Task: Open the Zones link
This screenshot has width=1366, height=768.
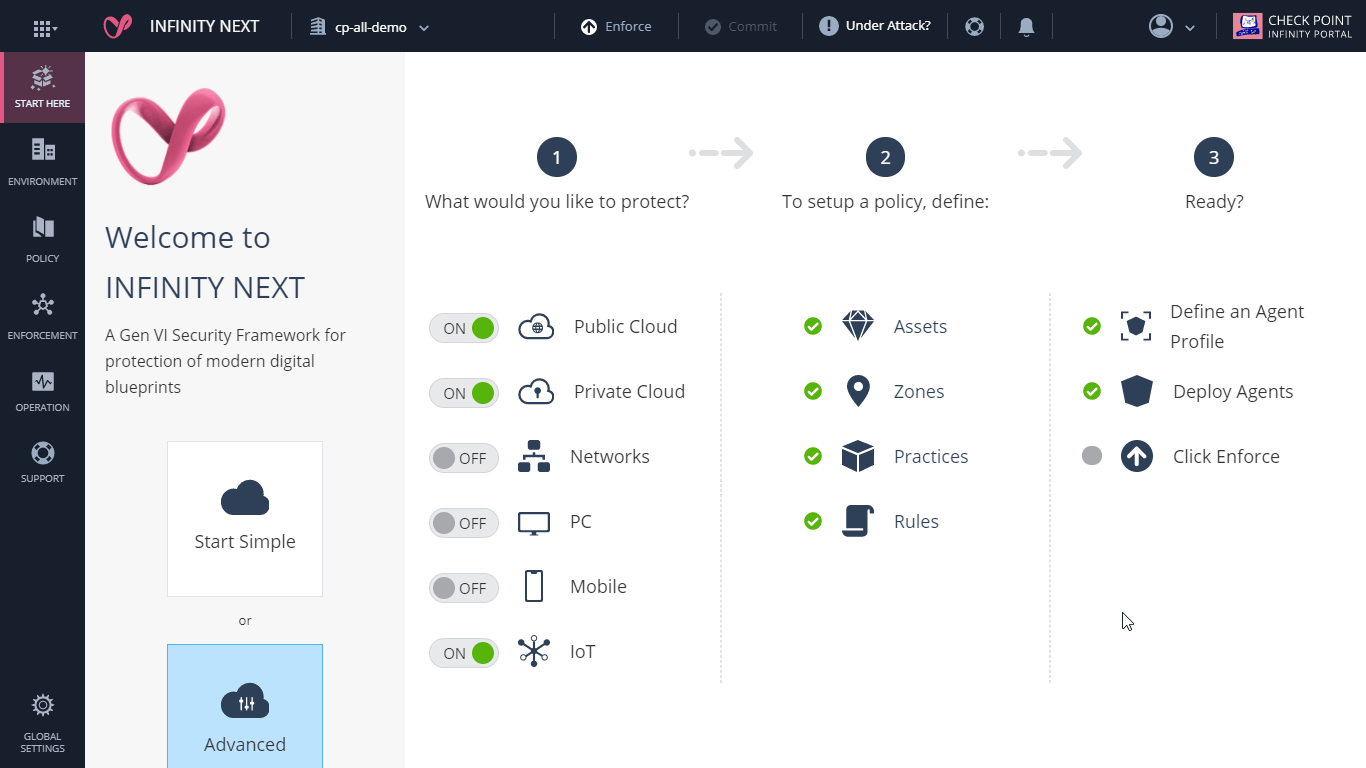Action: point(919,391)
